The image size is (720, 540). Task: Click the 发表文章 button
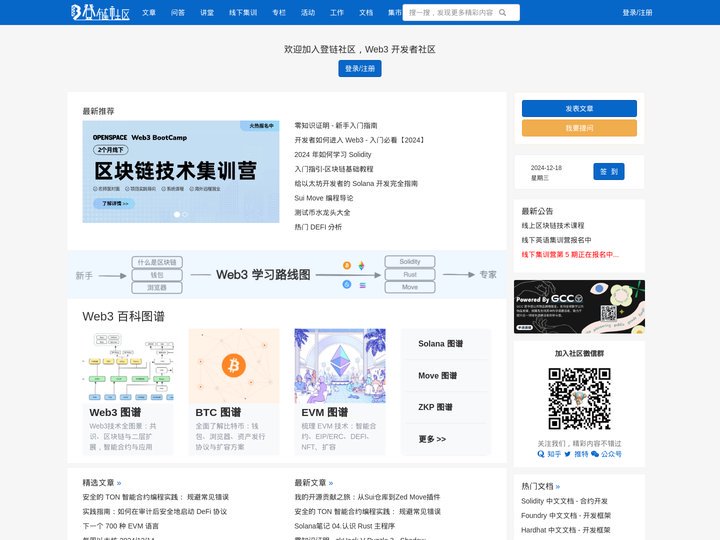click(x=579, y=108)
